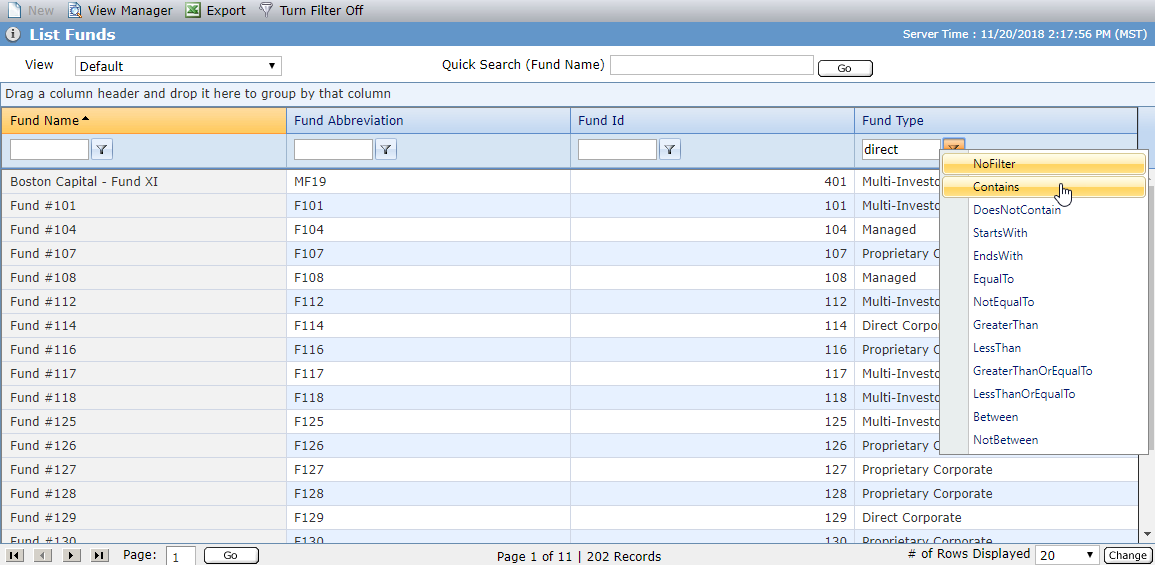Viewport: 1155px width, 565px height.
Task: Open the filter menu for Fund Id
Action: pos(670,150)
